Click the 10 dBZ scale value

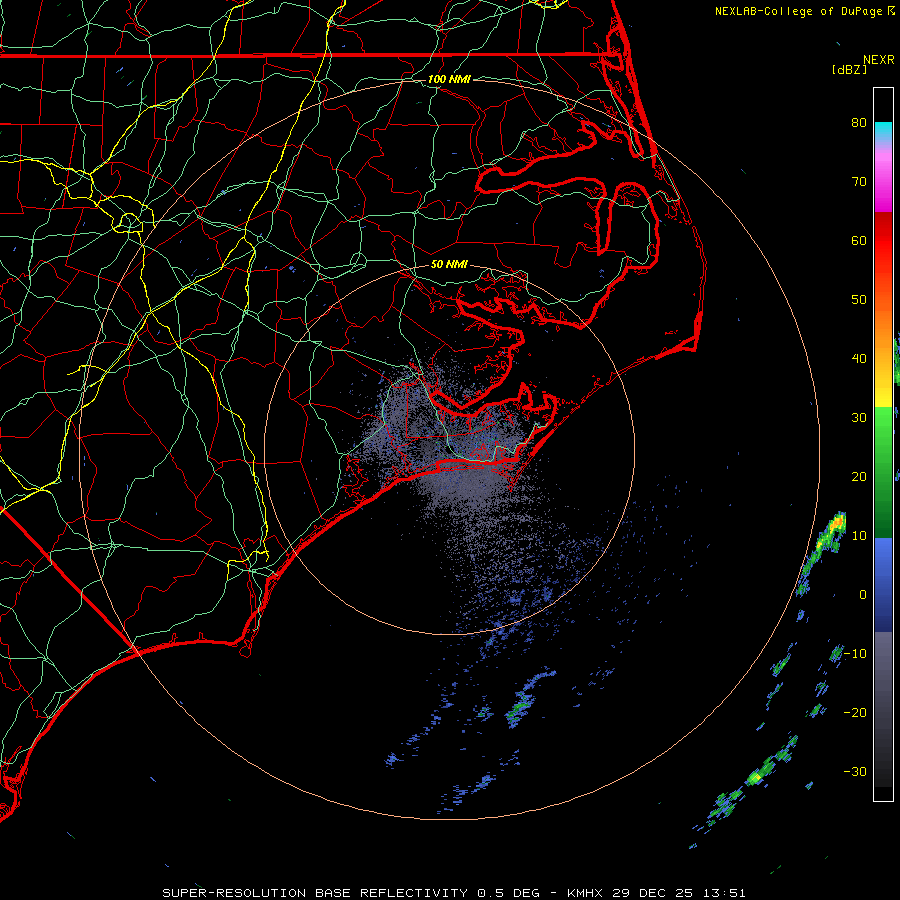point(859,536)
